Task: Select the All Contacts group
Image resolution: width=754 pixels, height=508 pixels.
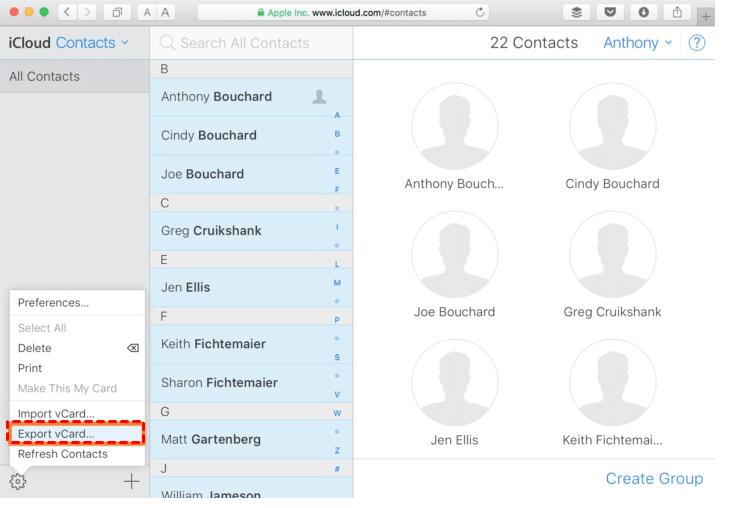Action: [75, 76]
